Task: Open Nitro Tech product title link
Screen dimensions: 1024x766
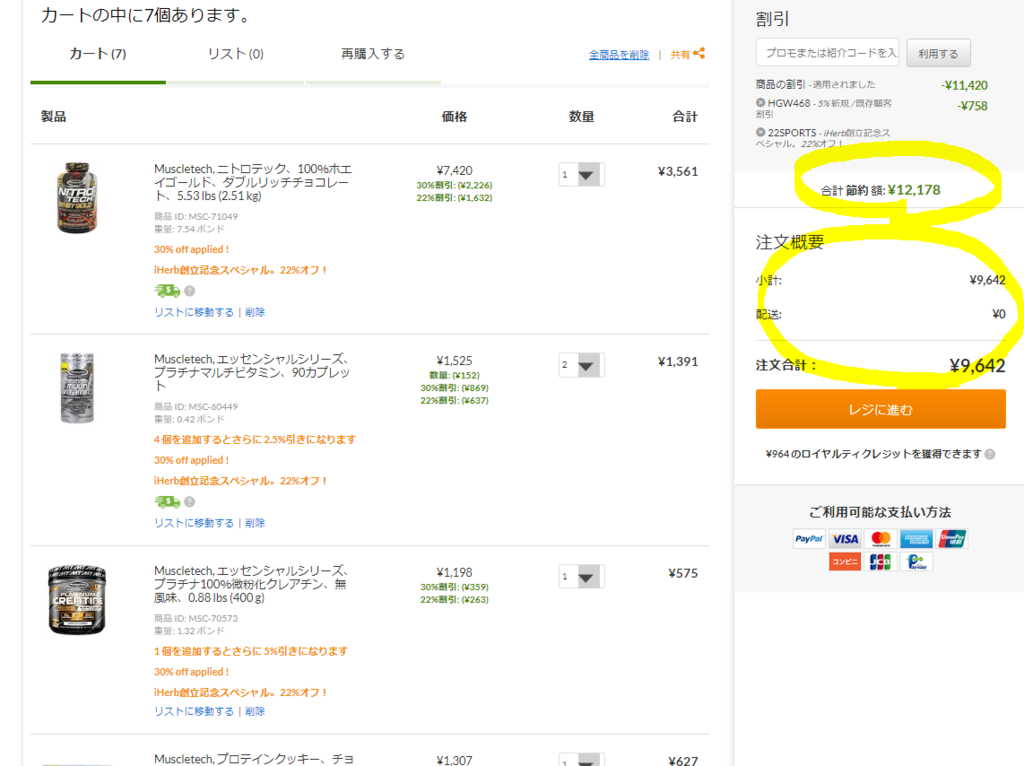Action: (x=253, y=182)
